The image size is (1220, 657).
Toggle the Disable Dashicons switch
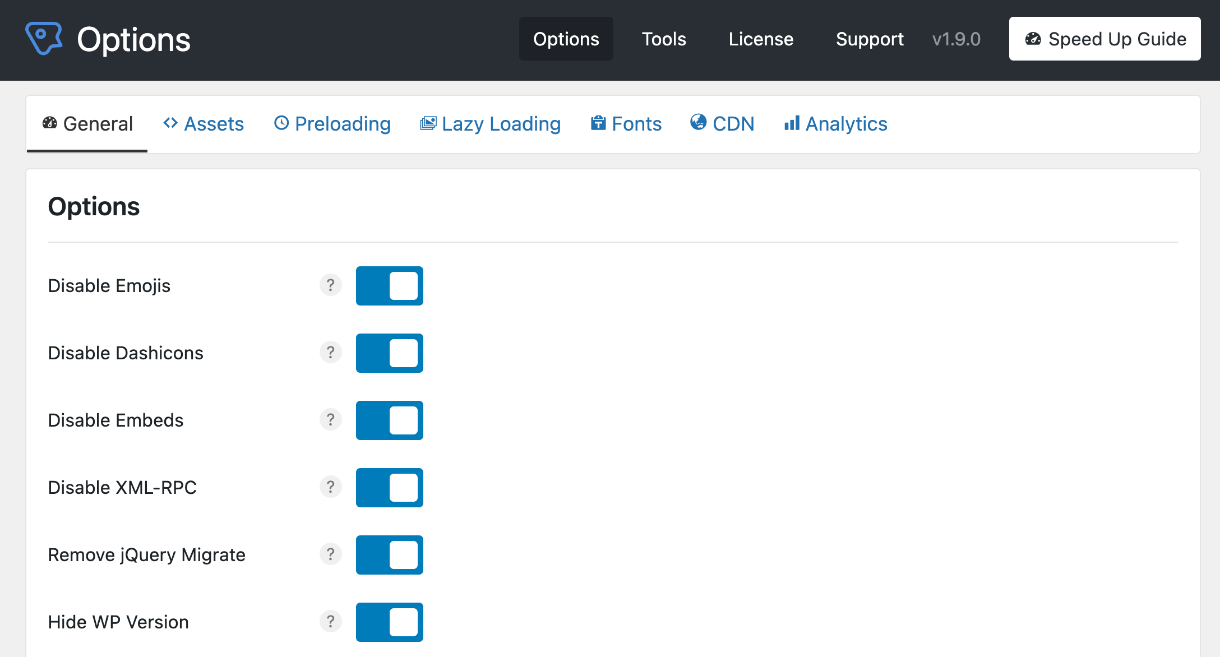coord(390,353)
